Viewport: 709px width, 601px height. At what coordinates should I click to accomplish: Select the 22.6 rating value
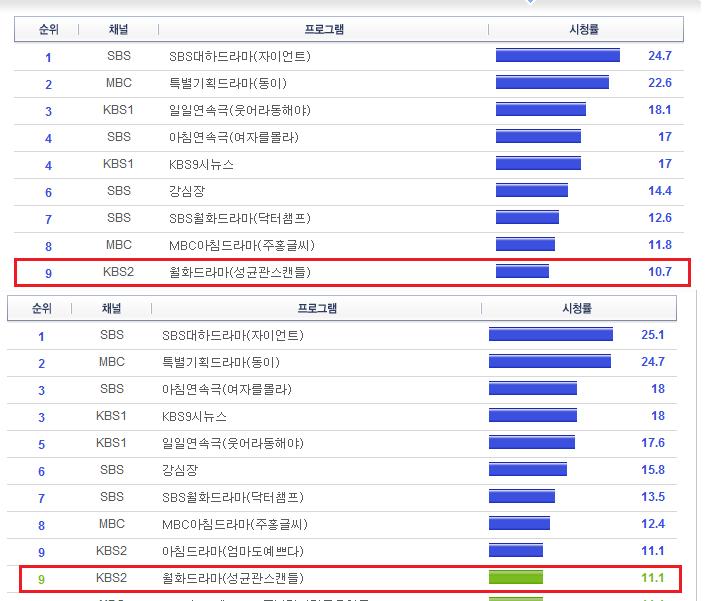pos(660,83)
